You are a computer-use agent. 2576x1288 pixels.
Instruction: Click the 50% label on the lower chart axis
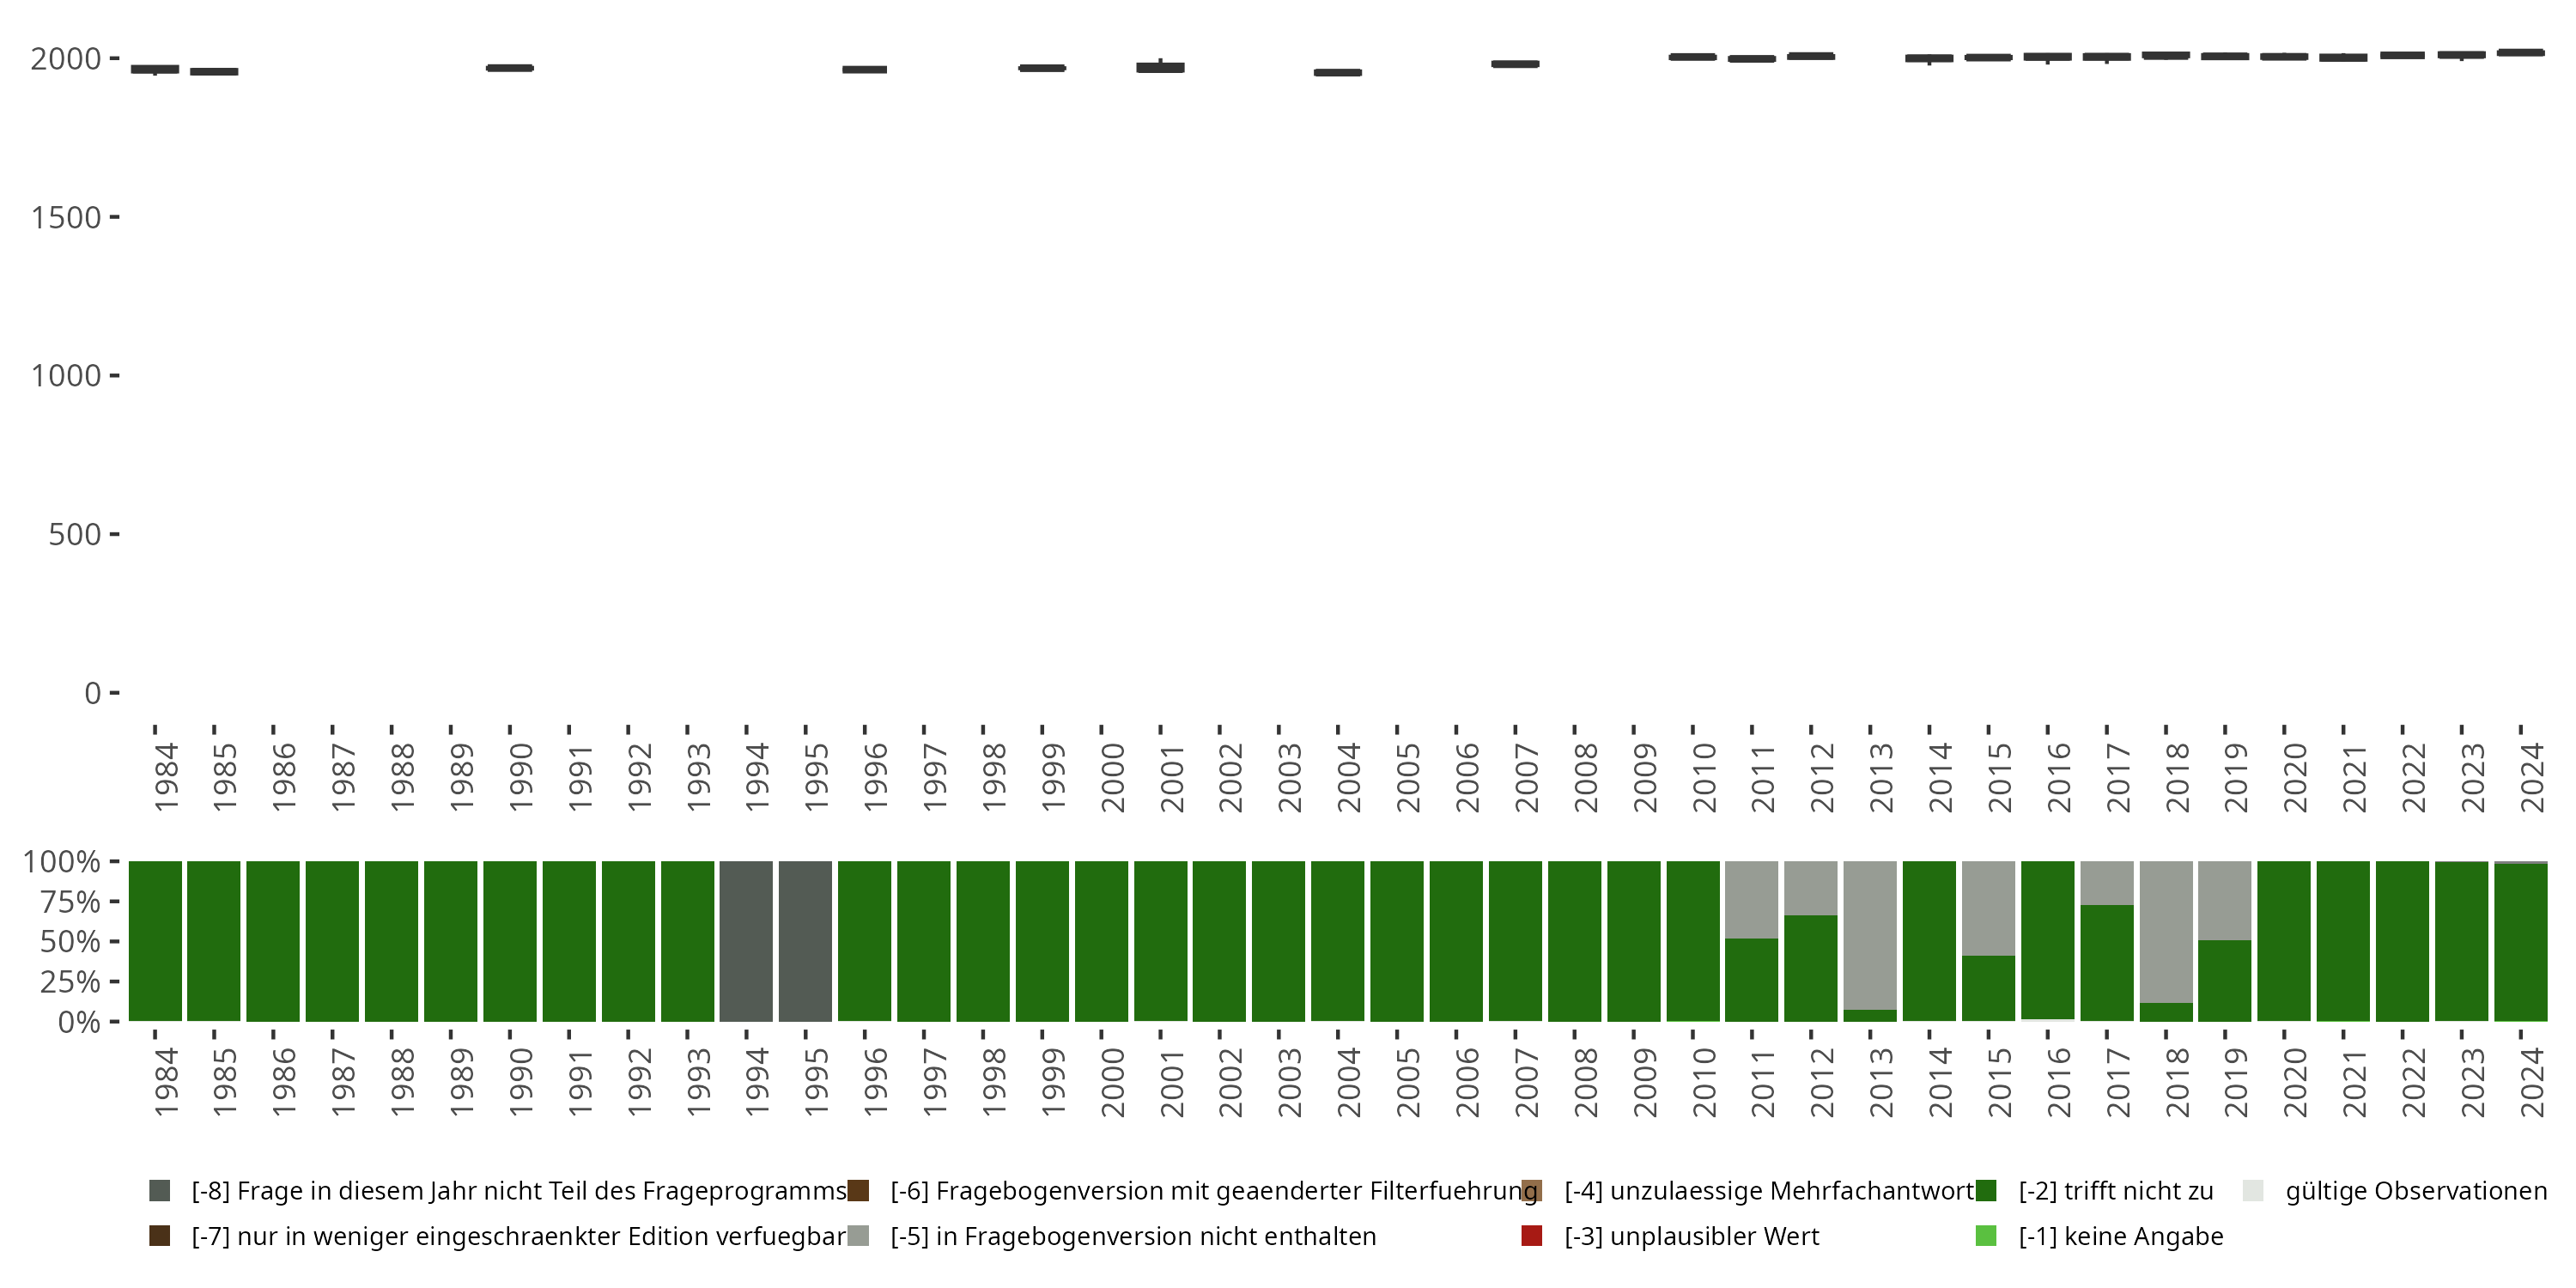point(70,942)
